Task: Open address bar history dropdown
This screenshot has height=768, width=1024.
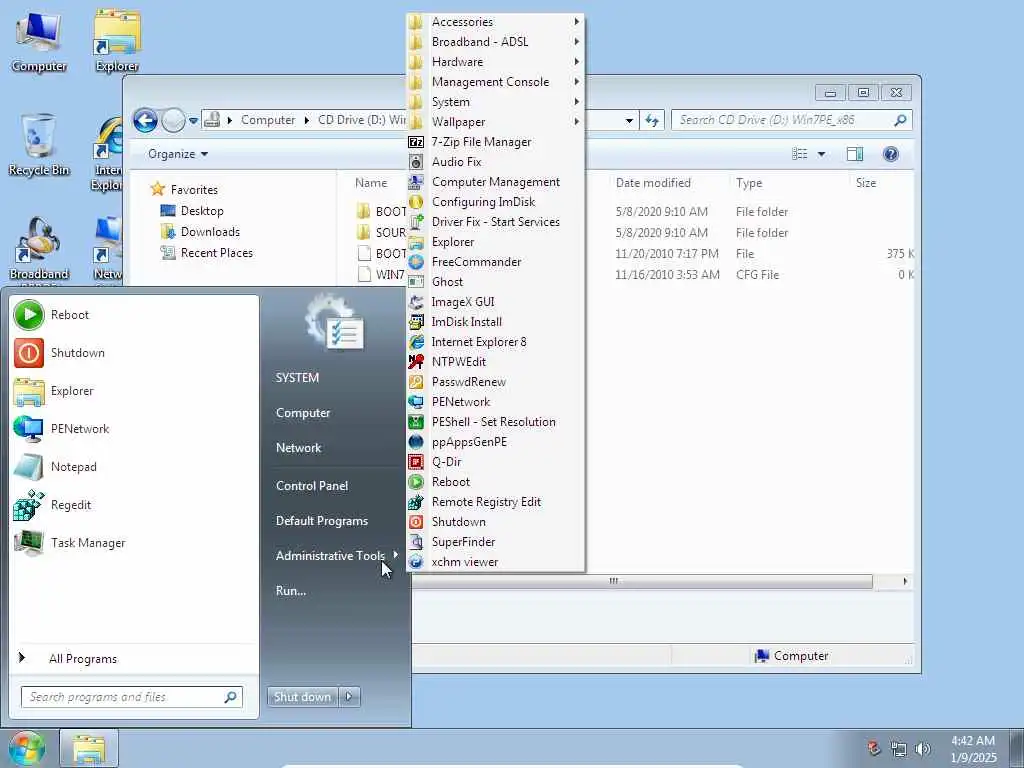Action: [x=629, y=121]
